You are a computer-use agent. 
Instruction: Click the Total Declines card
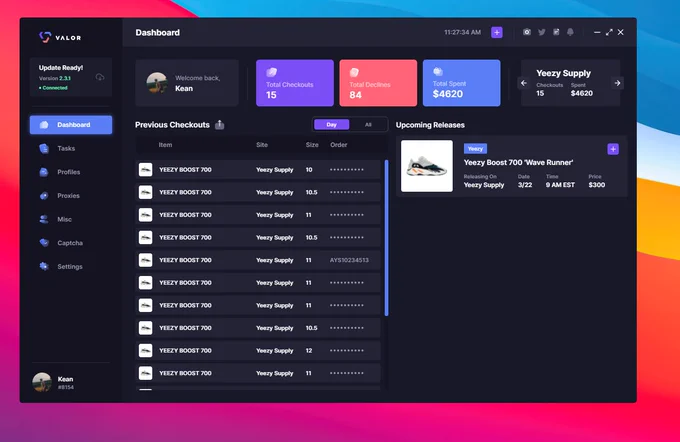point(378,83)
